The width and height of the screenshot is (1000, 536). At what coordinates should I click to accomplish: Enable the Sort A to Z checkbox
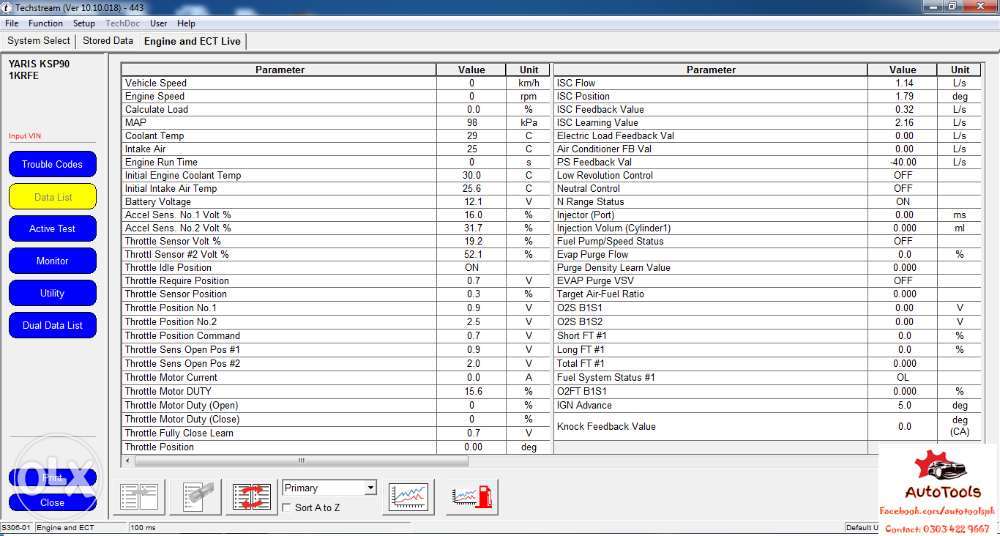[x=287, y=508]
